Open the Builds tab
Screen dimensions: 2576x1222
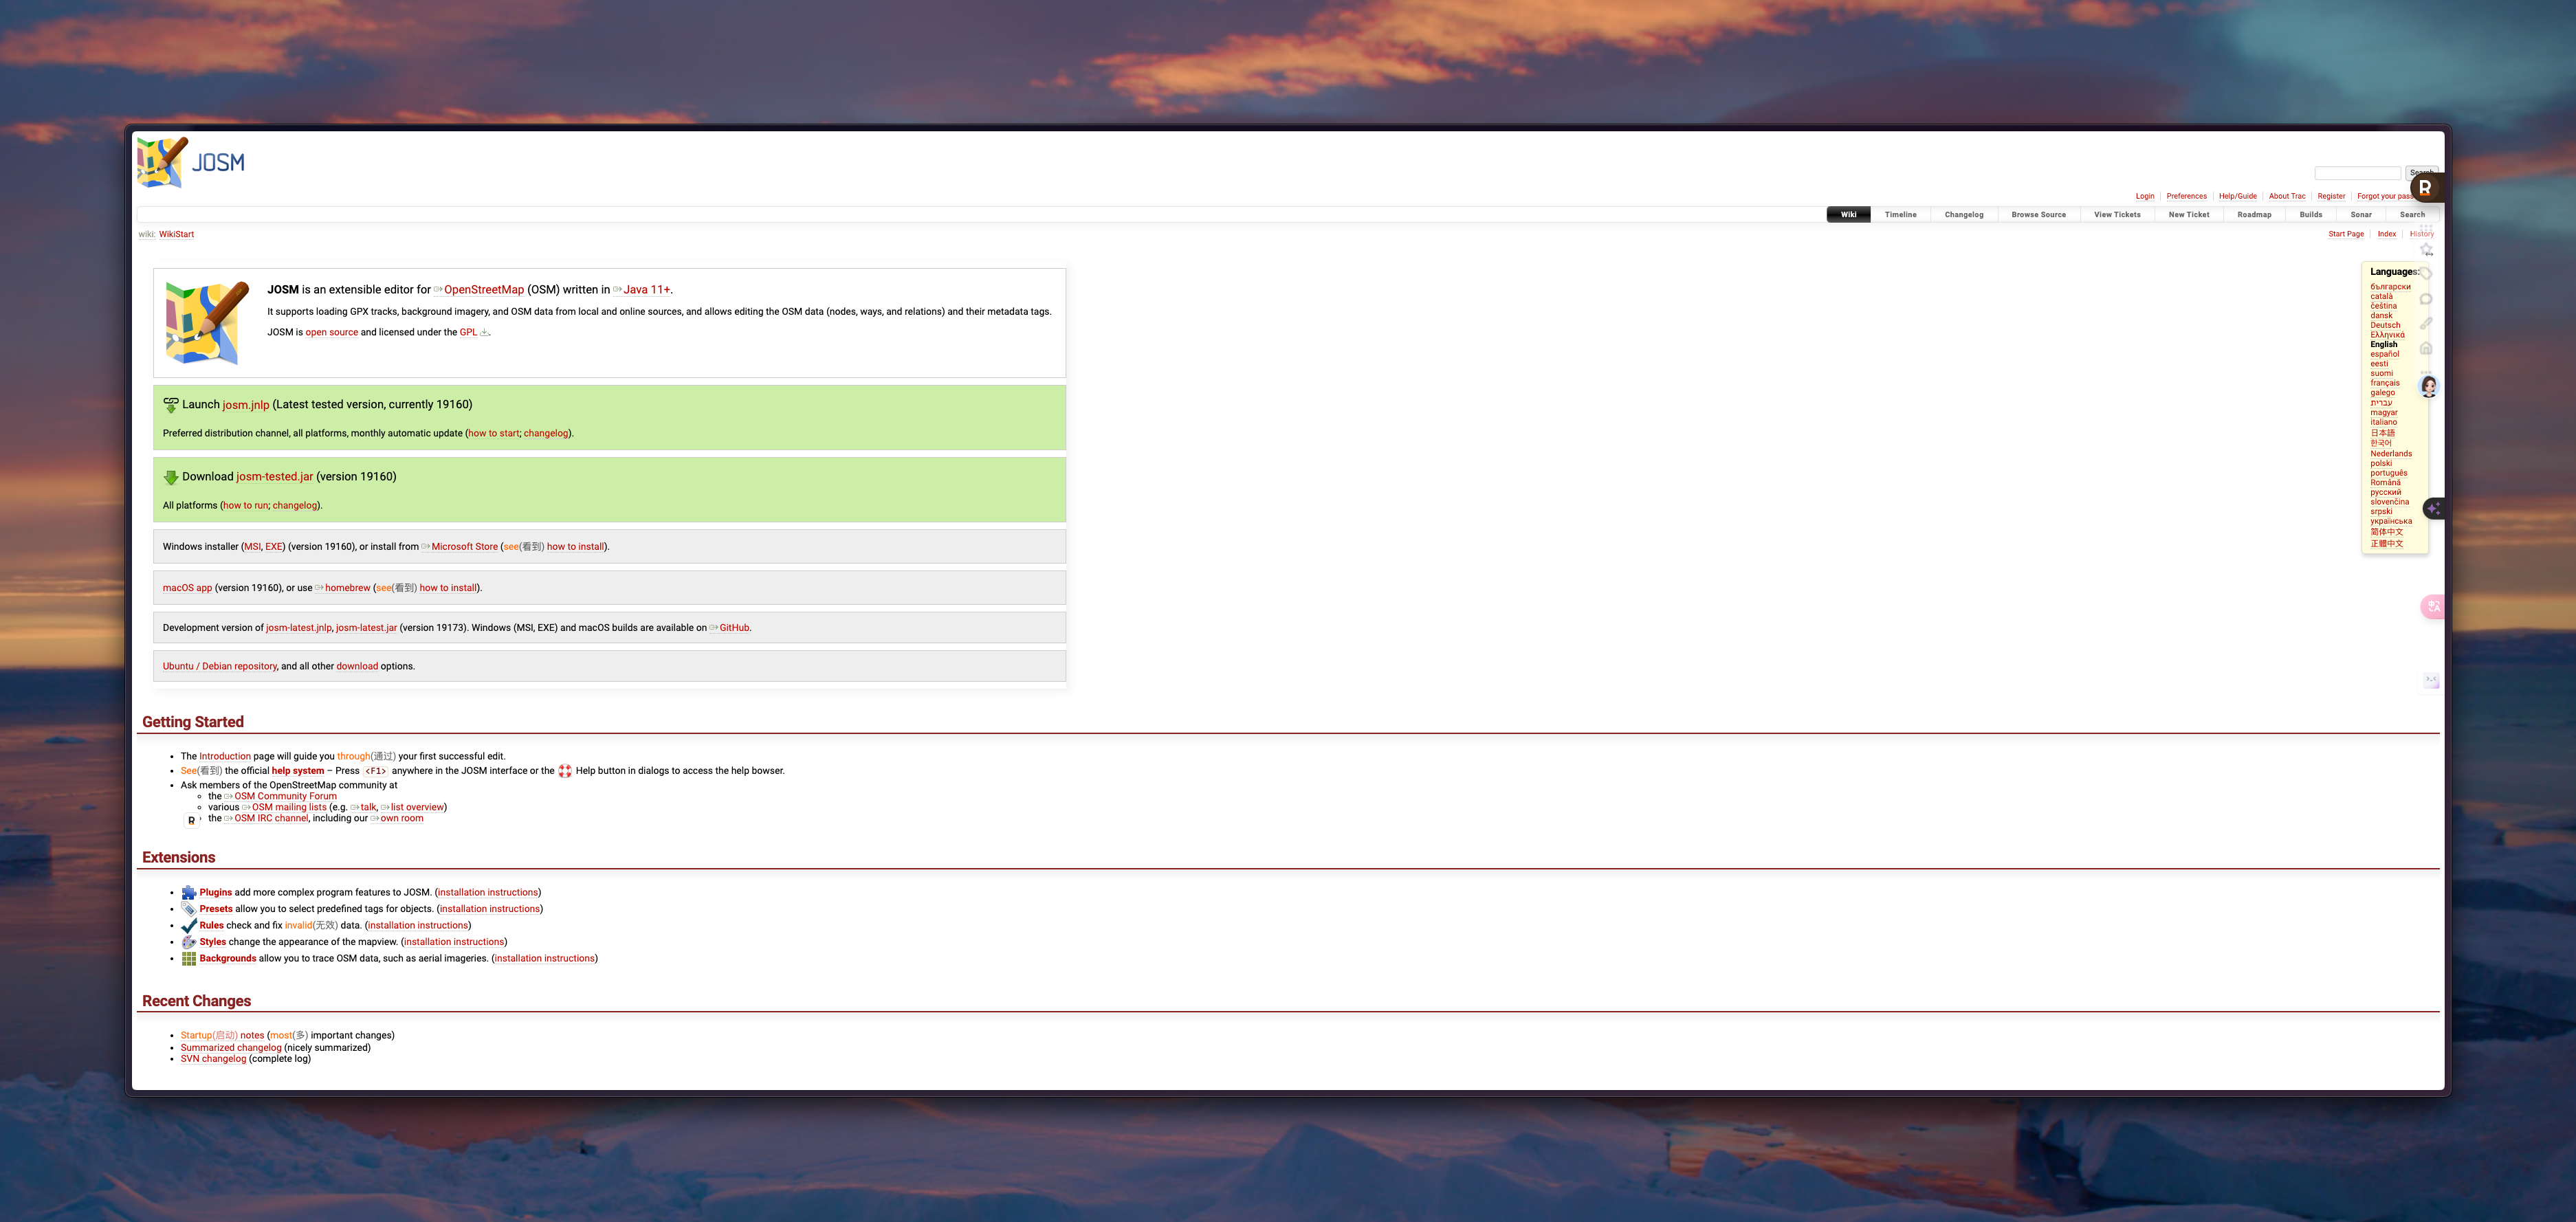2310,215
